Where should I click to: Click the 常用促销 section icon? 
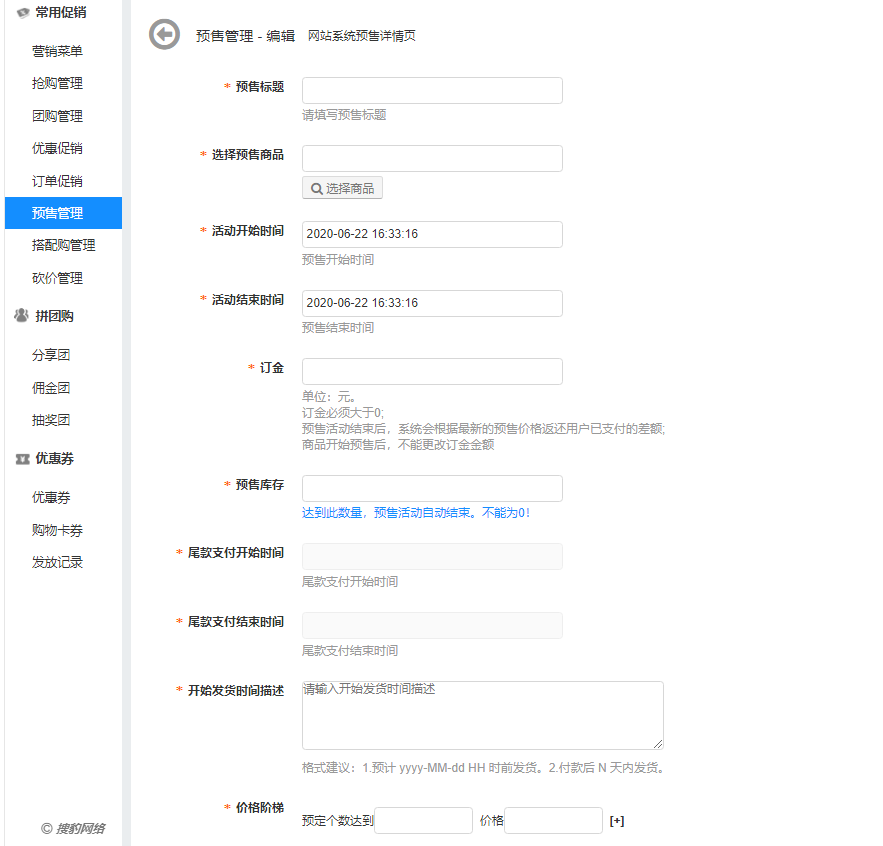pyautogui.click(x=22, y=13)
